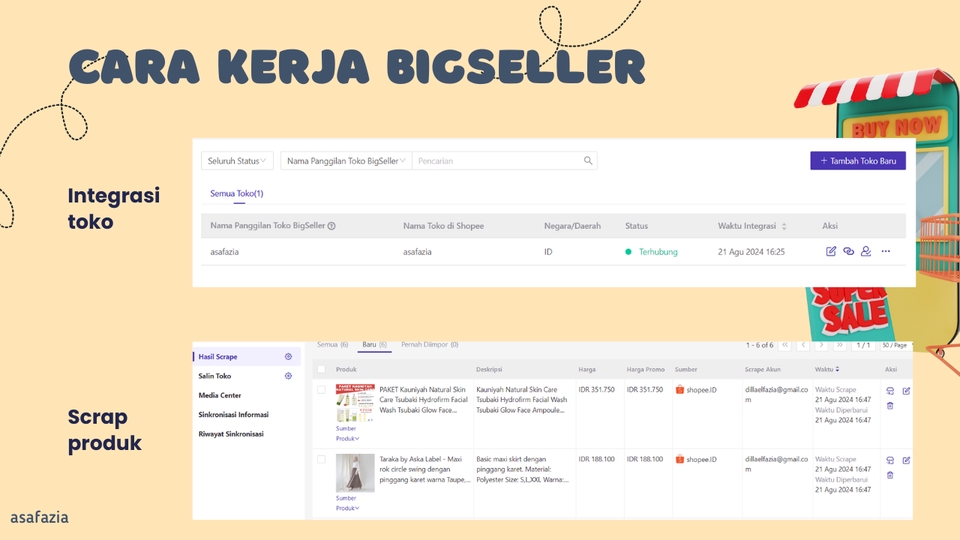This screenshot has width=960, height=540.
Task: Open the PAKET Kauniyah product thumbnail
Action: pyautogui.click(x=355, y=403)
